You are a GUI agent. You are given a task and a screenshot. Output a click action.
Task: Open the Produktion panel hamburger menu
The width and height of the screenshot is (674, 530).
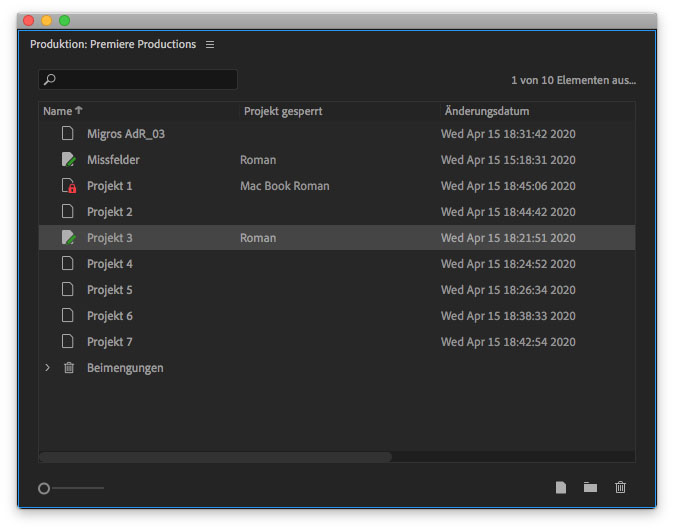point(210,45)
